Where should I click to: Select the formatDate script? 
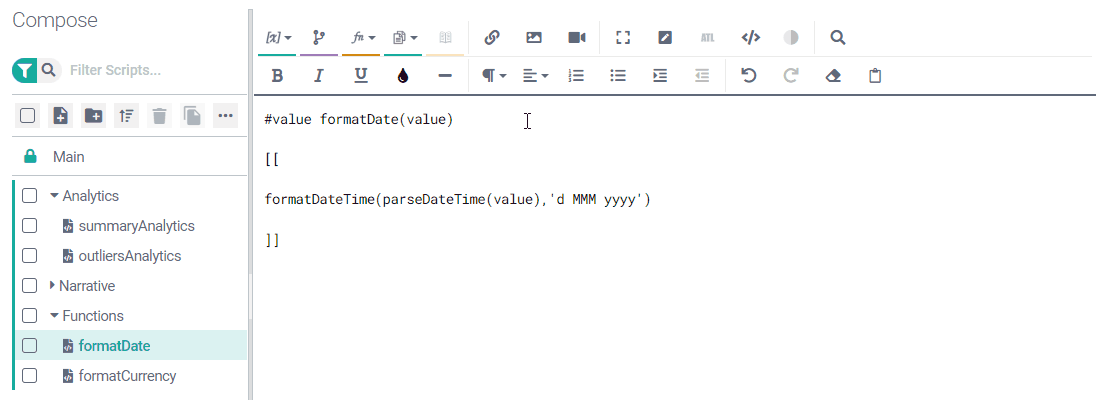(114, 346)
